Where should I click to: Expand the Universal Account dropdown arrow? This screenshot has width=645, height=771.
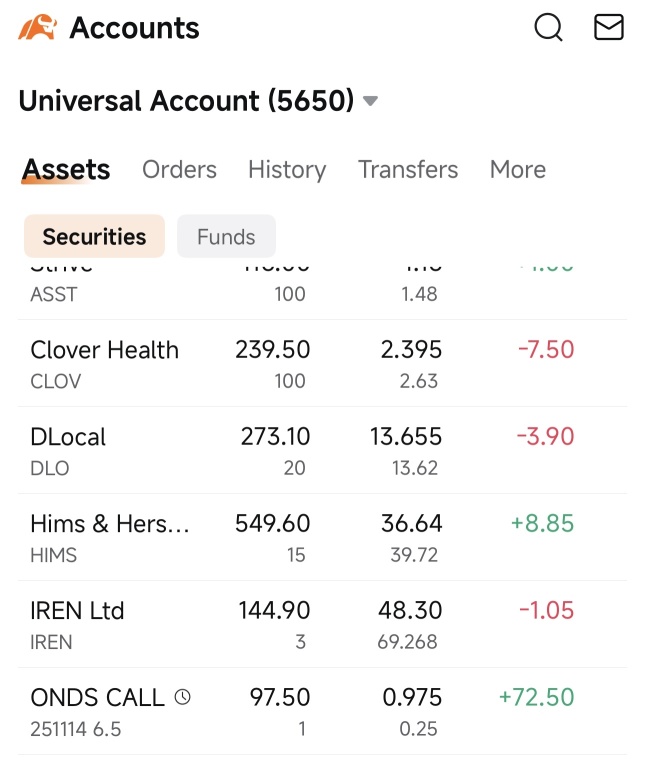tap(370, 101)
